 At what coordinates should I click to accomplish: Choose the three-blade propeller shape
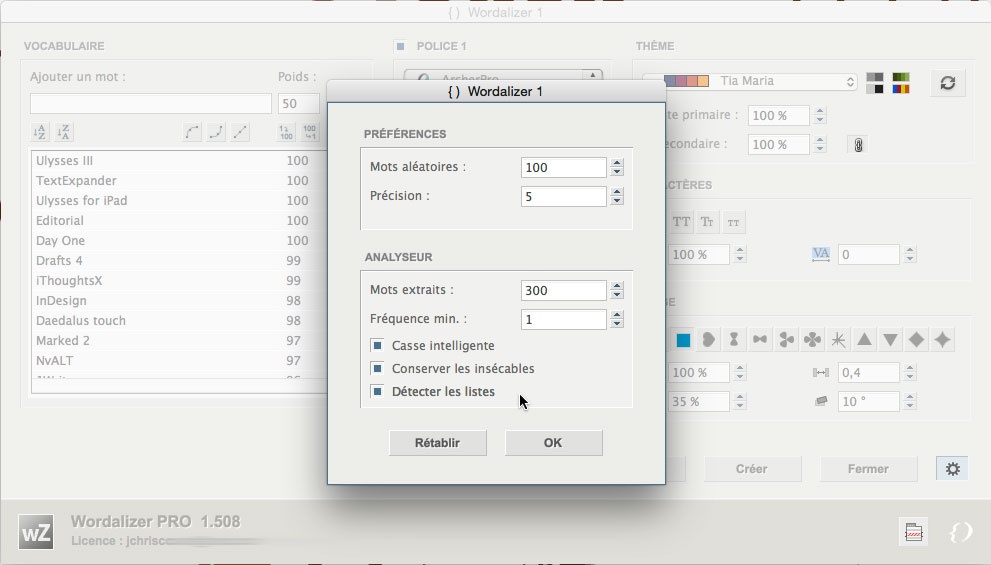pyautogui.click(x=786, y=340)
